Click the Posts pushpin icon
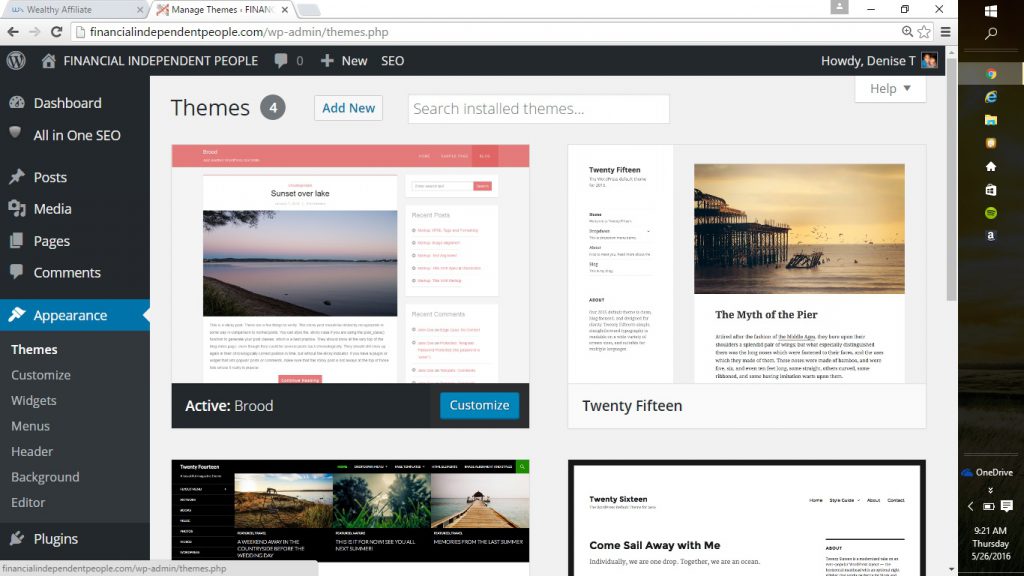1024x576 pixels. click(17, 177)
